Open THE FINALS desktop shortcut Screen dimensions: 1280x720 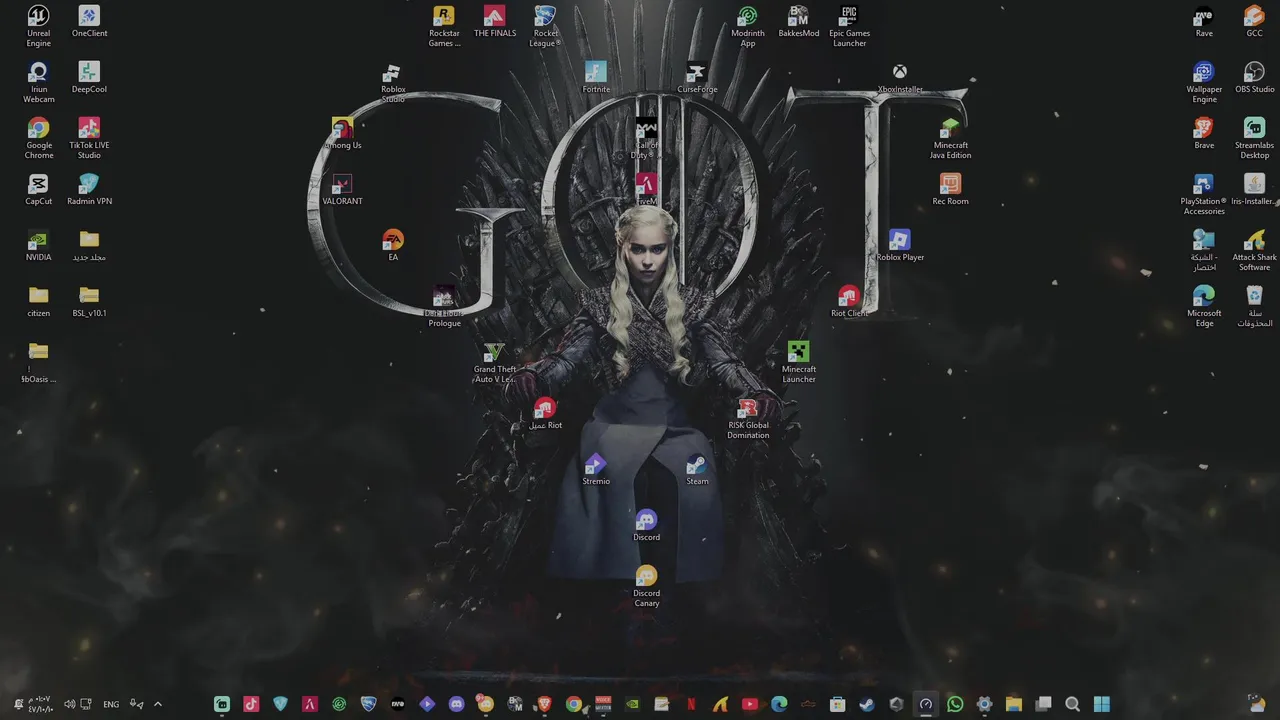click(495, 22)
